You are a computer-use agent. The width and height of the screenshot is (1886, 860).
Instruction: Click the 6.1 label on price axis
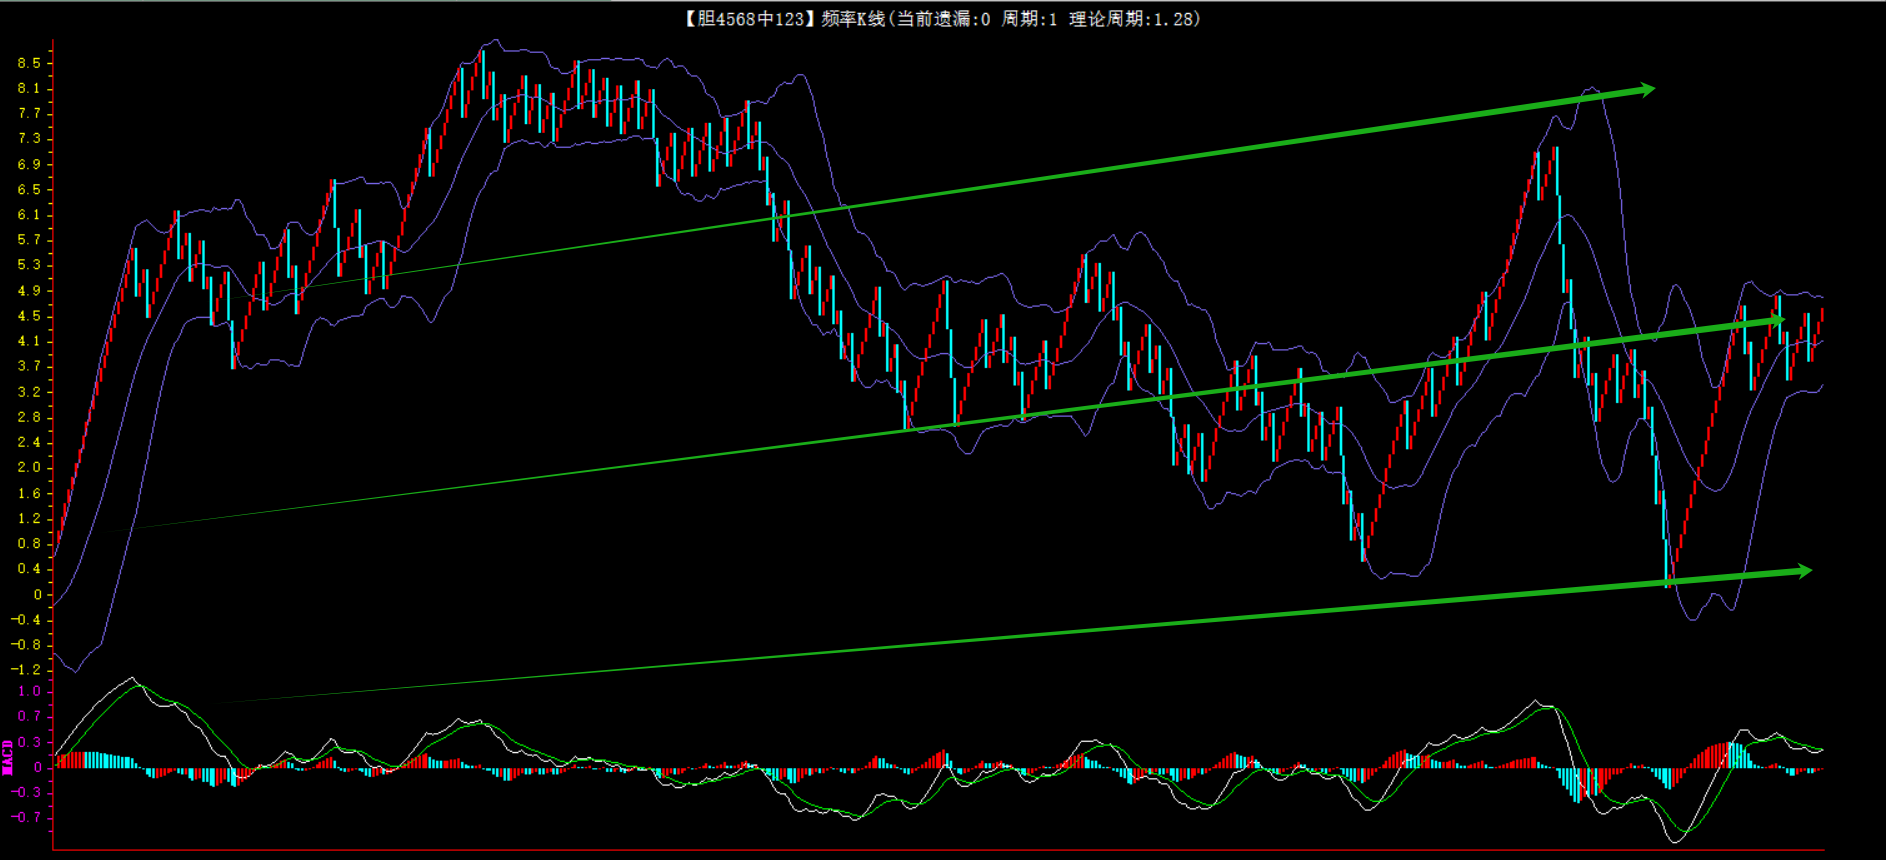(29, 215)
